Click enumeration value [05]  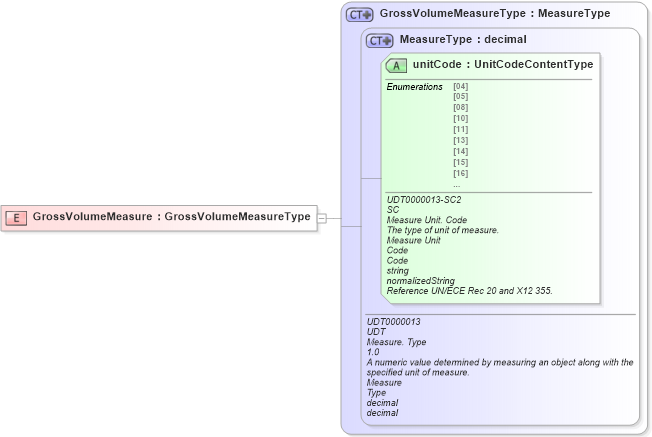[x=460, y=96]
